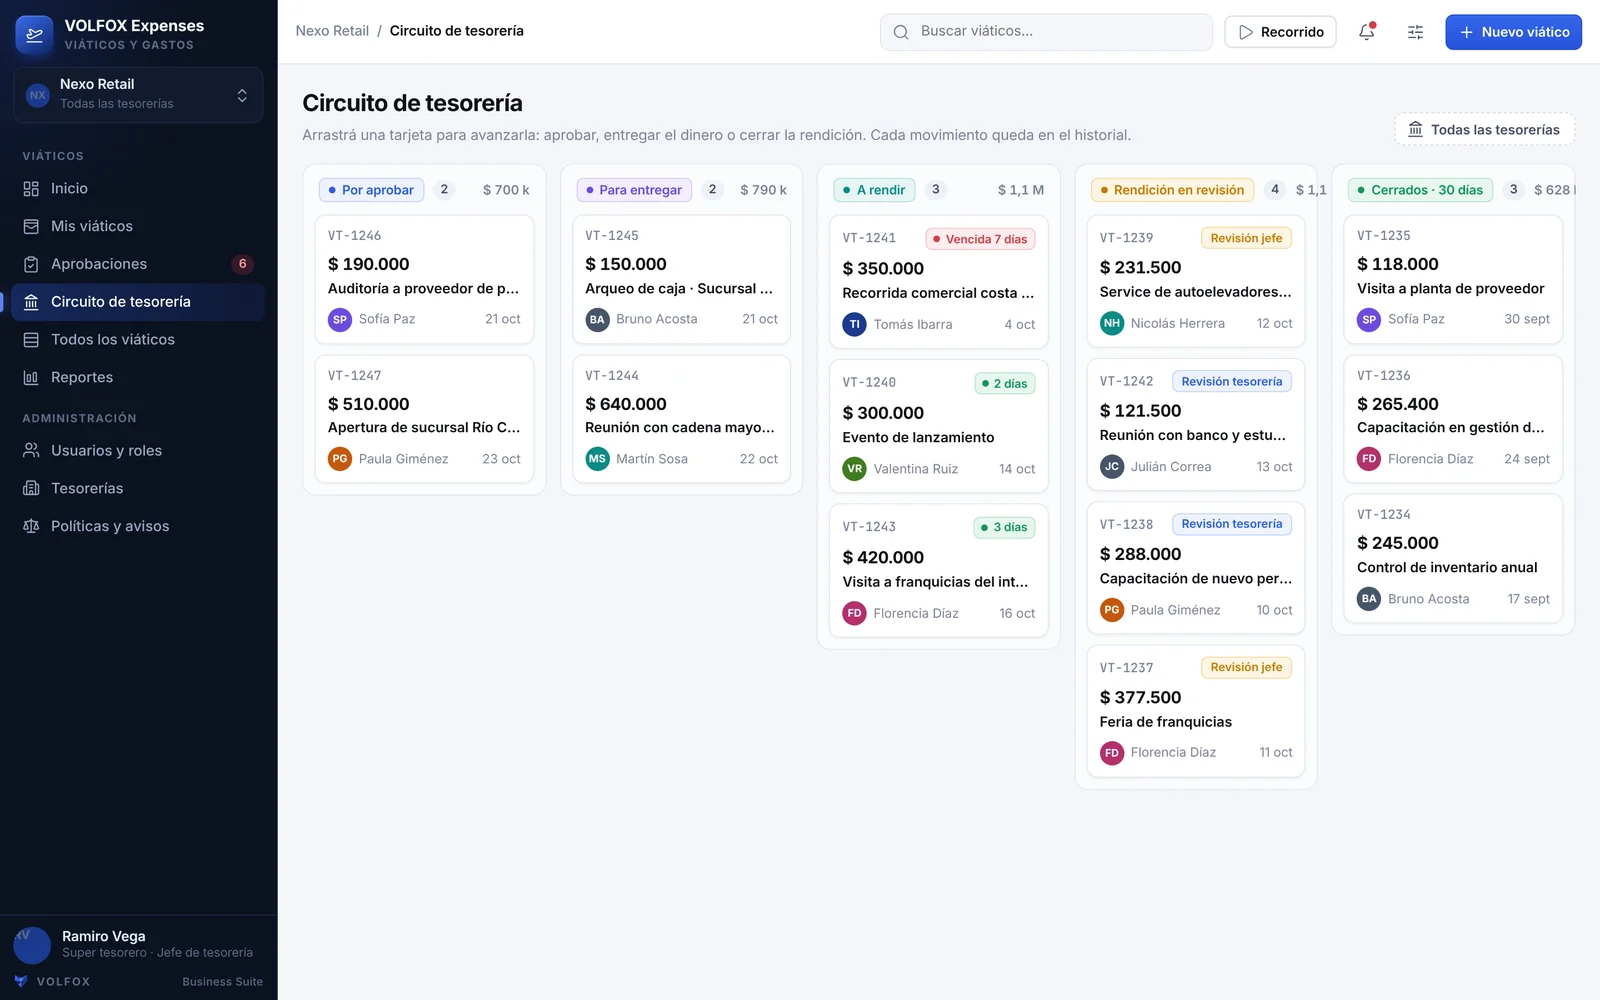Image resolution: width=1600 pixels, height=1000 pixels.
Task: Open the notifications bell
Action: click(1367, 32)
